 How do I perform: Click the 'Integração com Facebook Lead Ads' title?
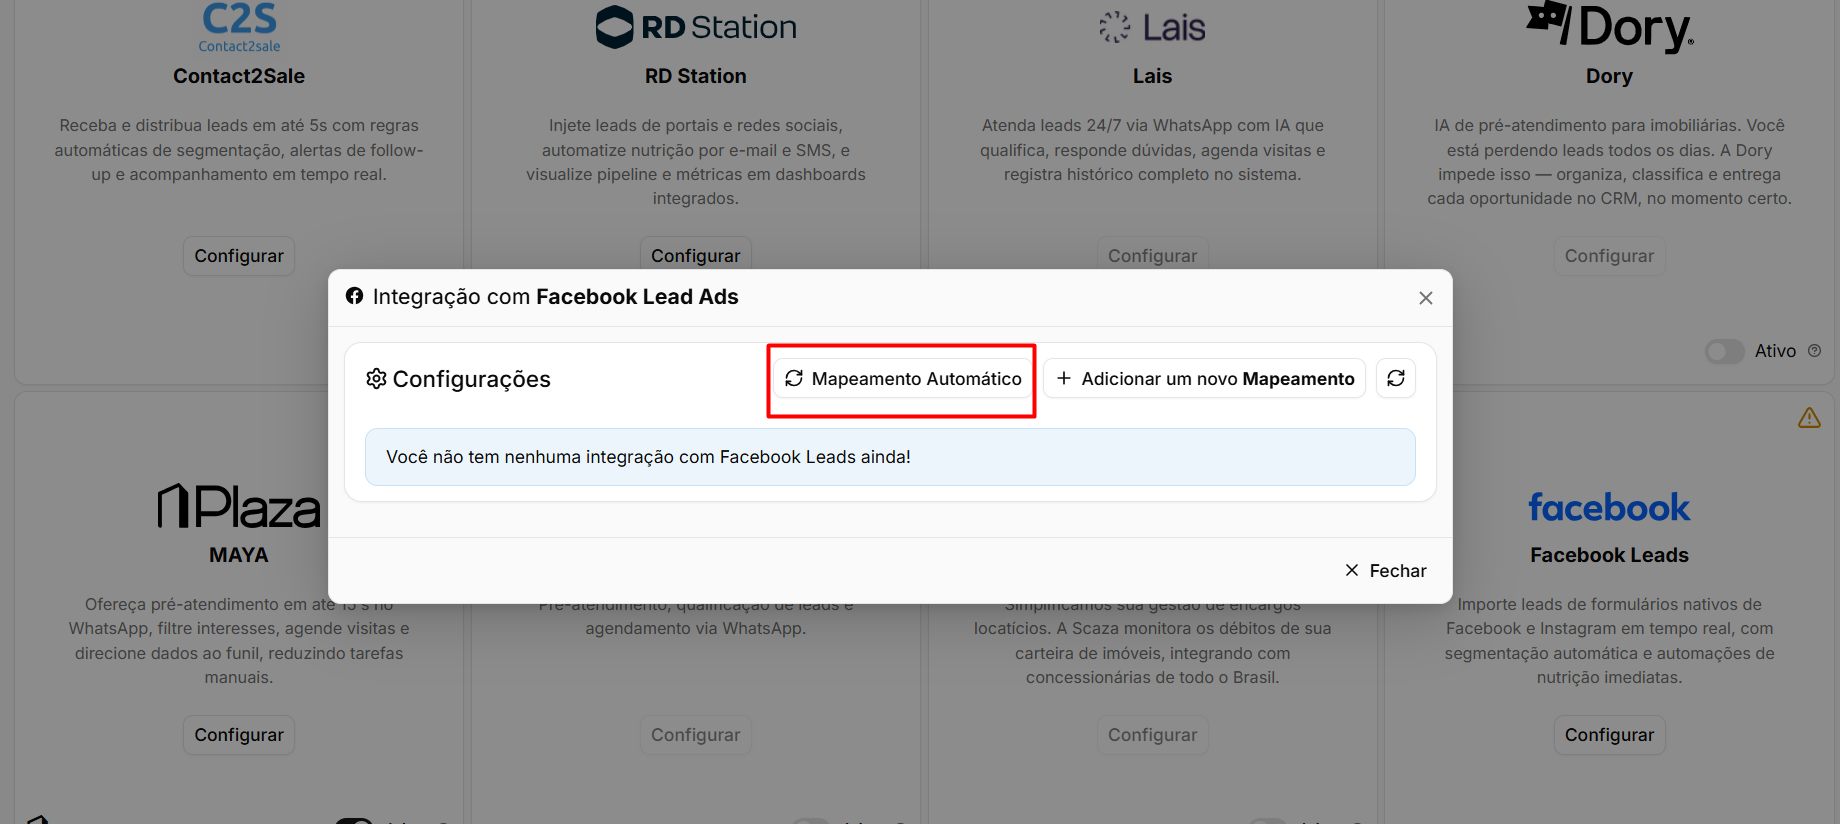[556, 297]
